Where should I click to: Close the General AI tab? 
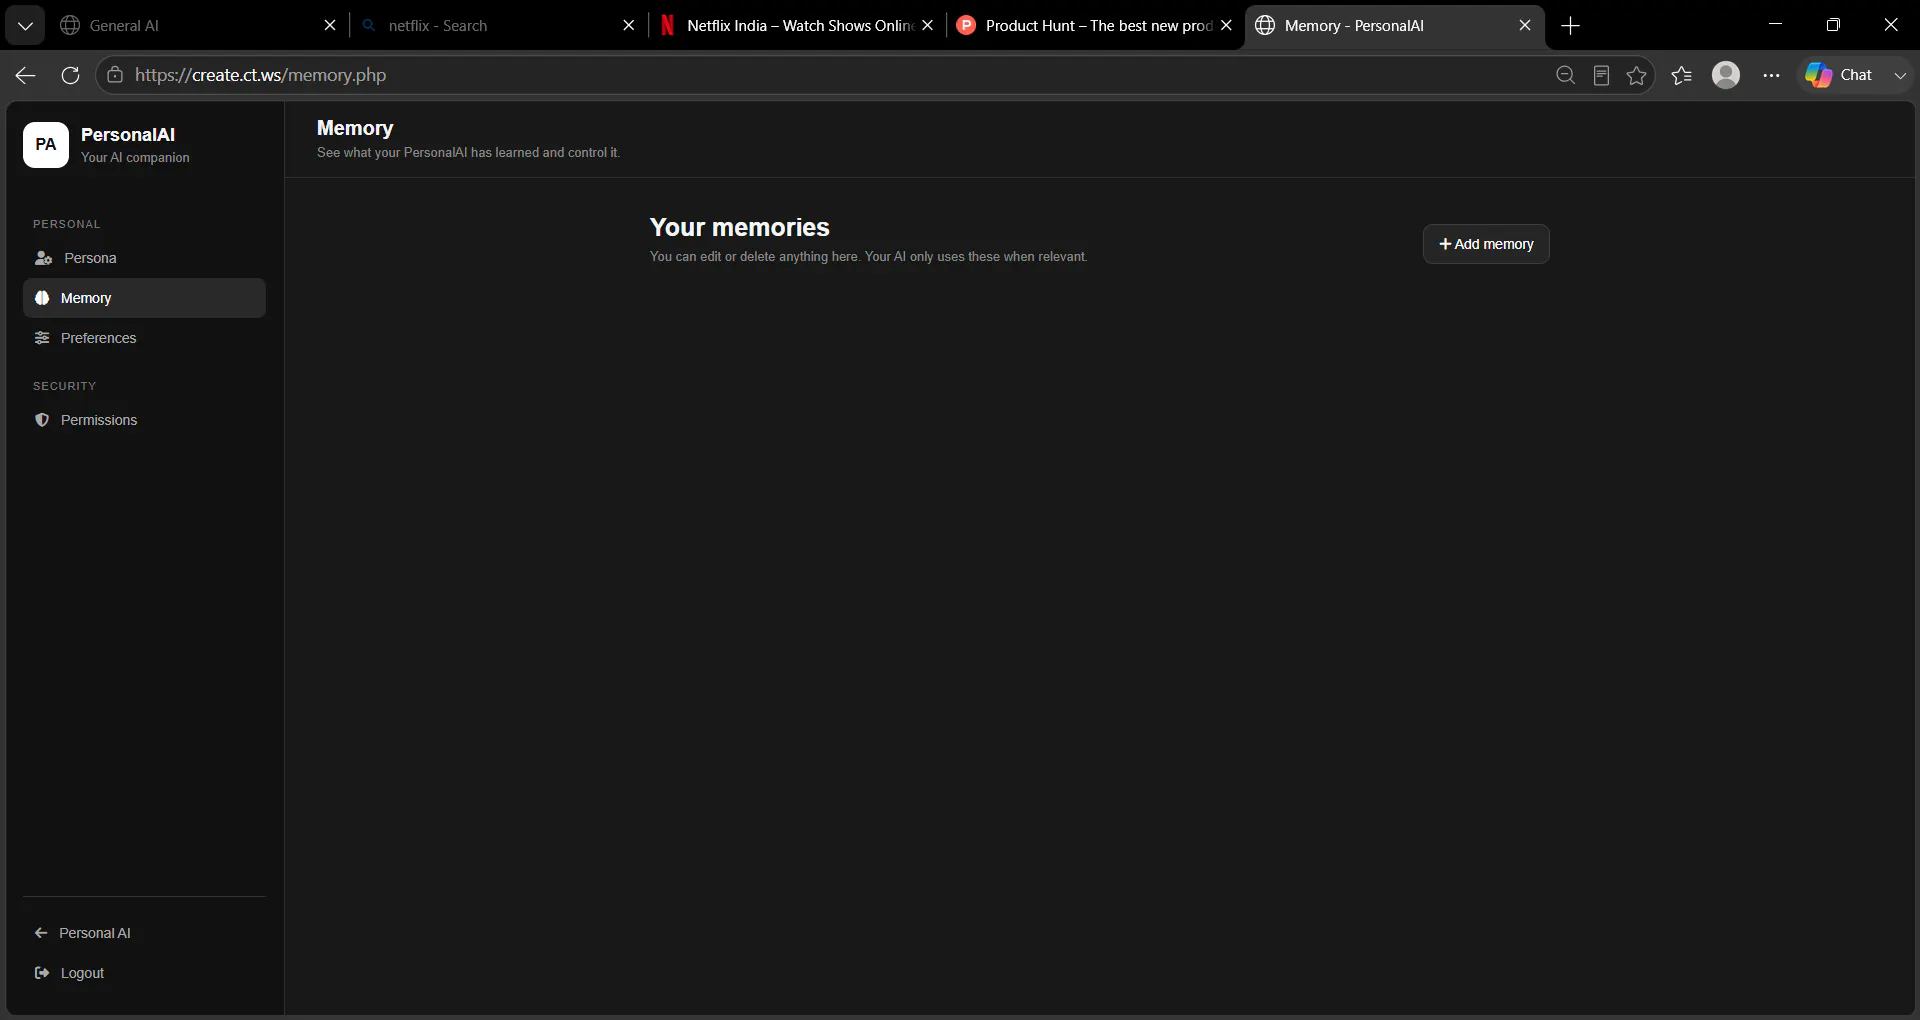coord(330,26)
